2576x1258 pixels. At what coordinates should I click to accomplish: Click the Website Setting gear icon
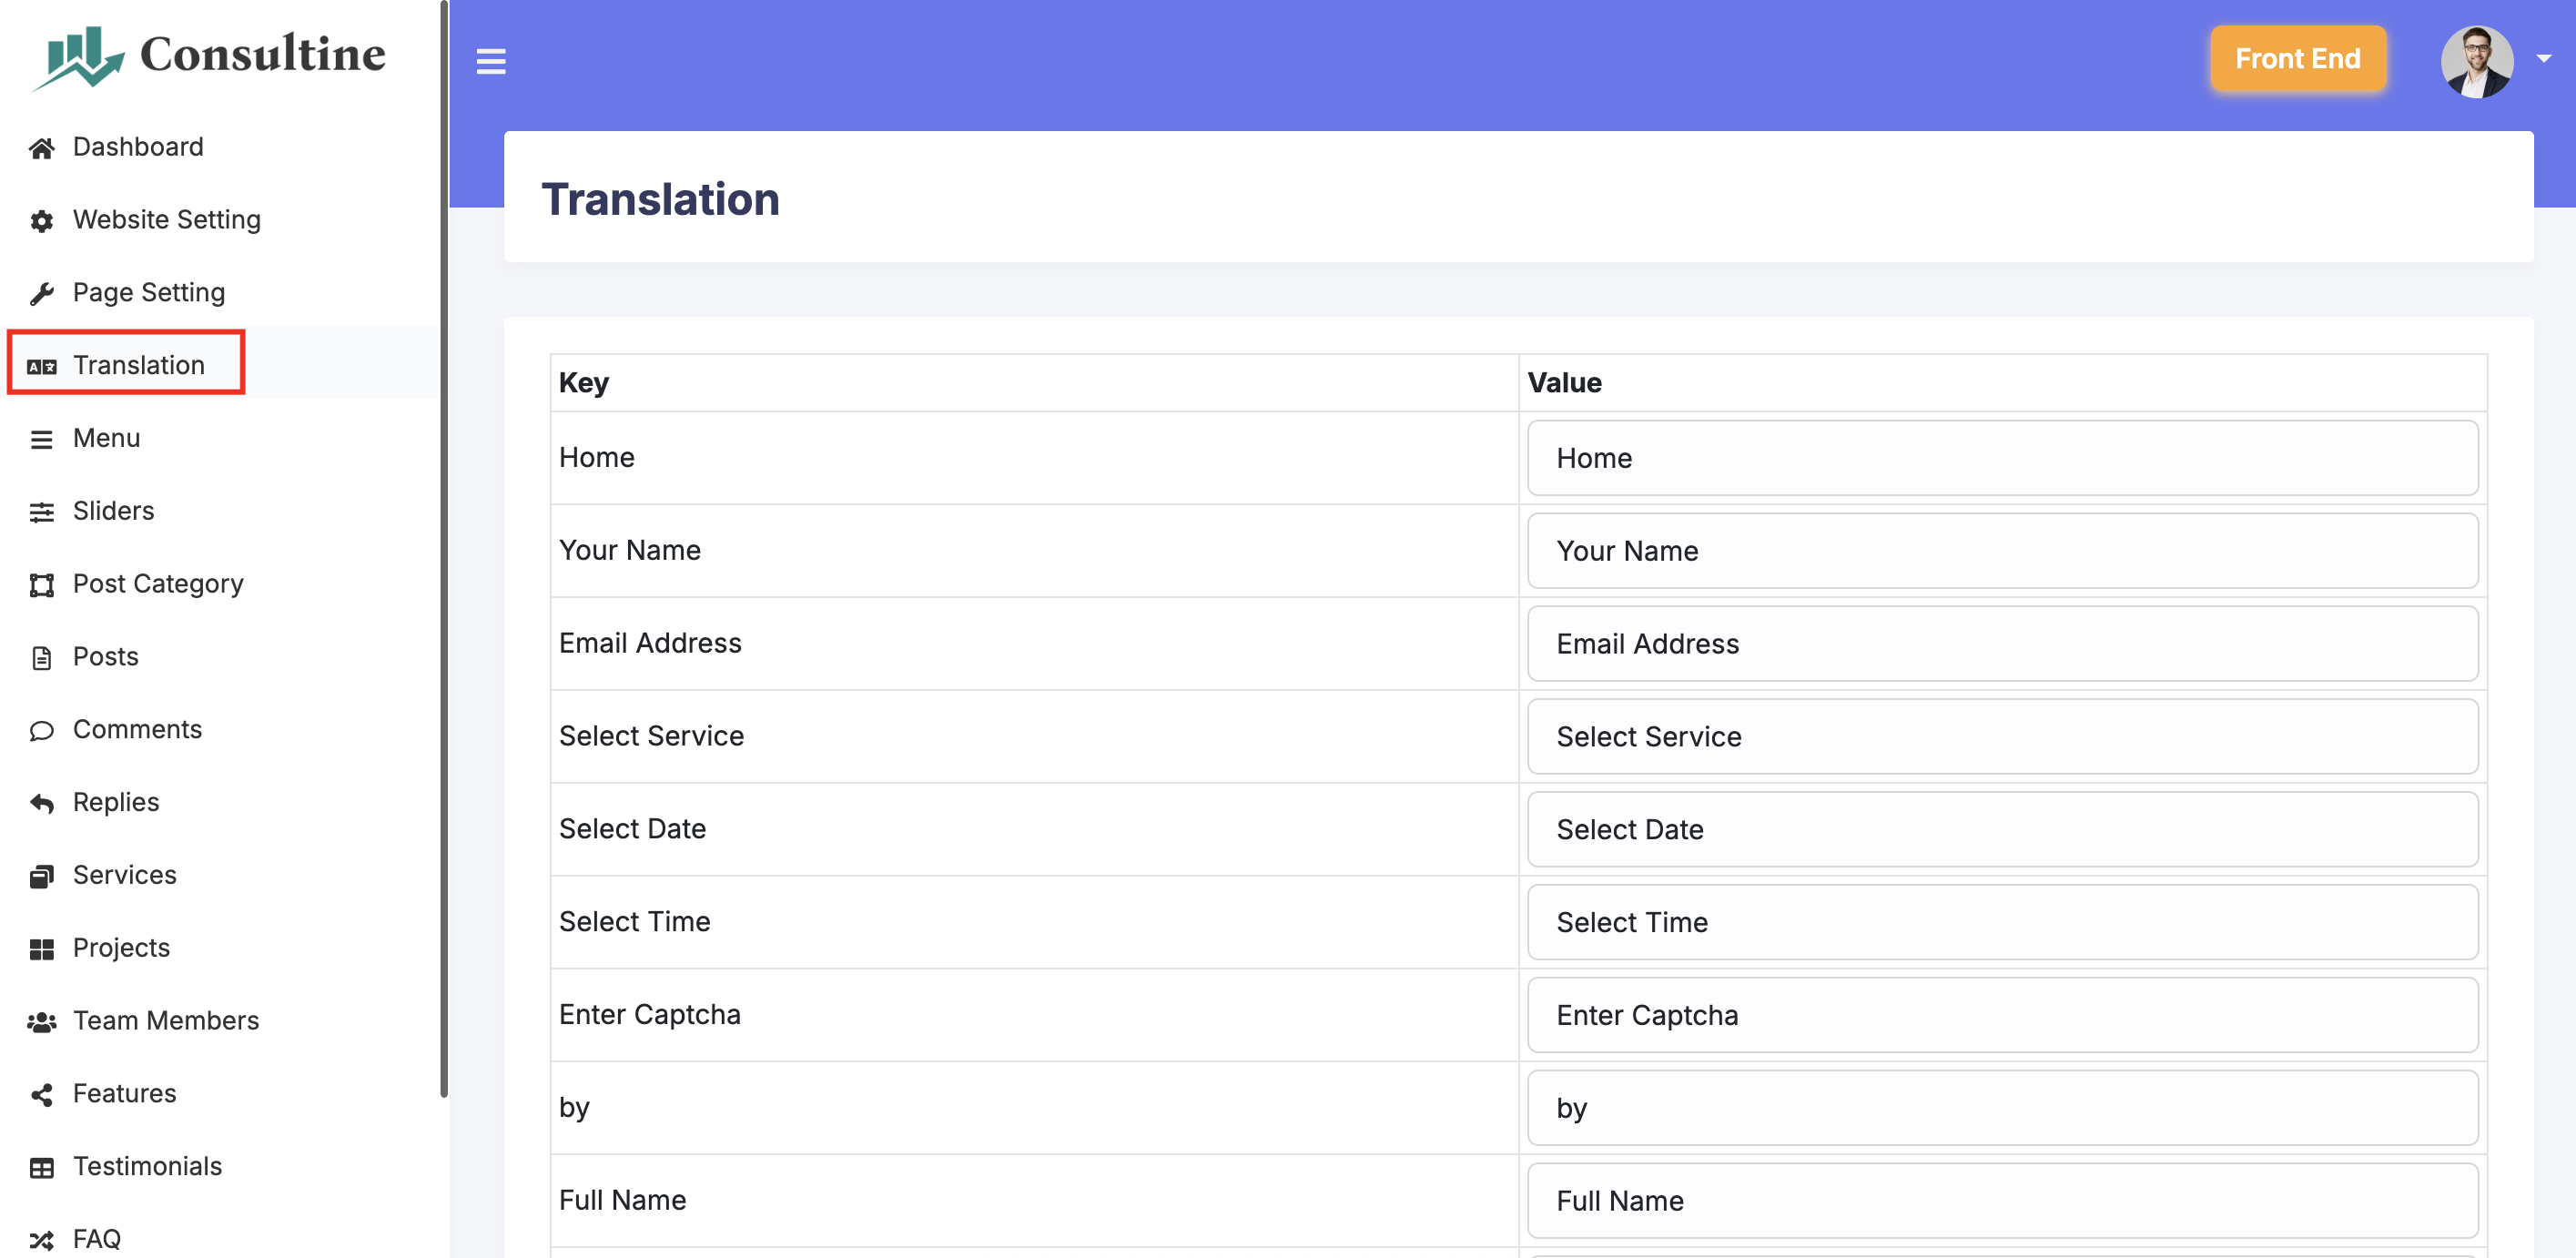pos(41,221)
